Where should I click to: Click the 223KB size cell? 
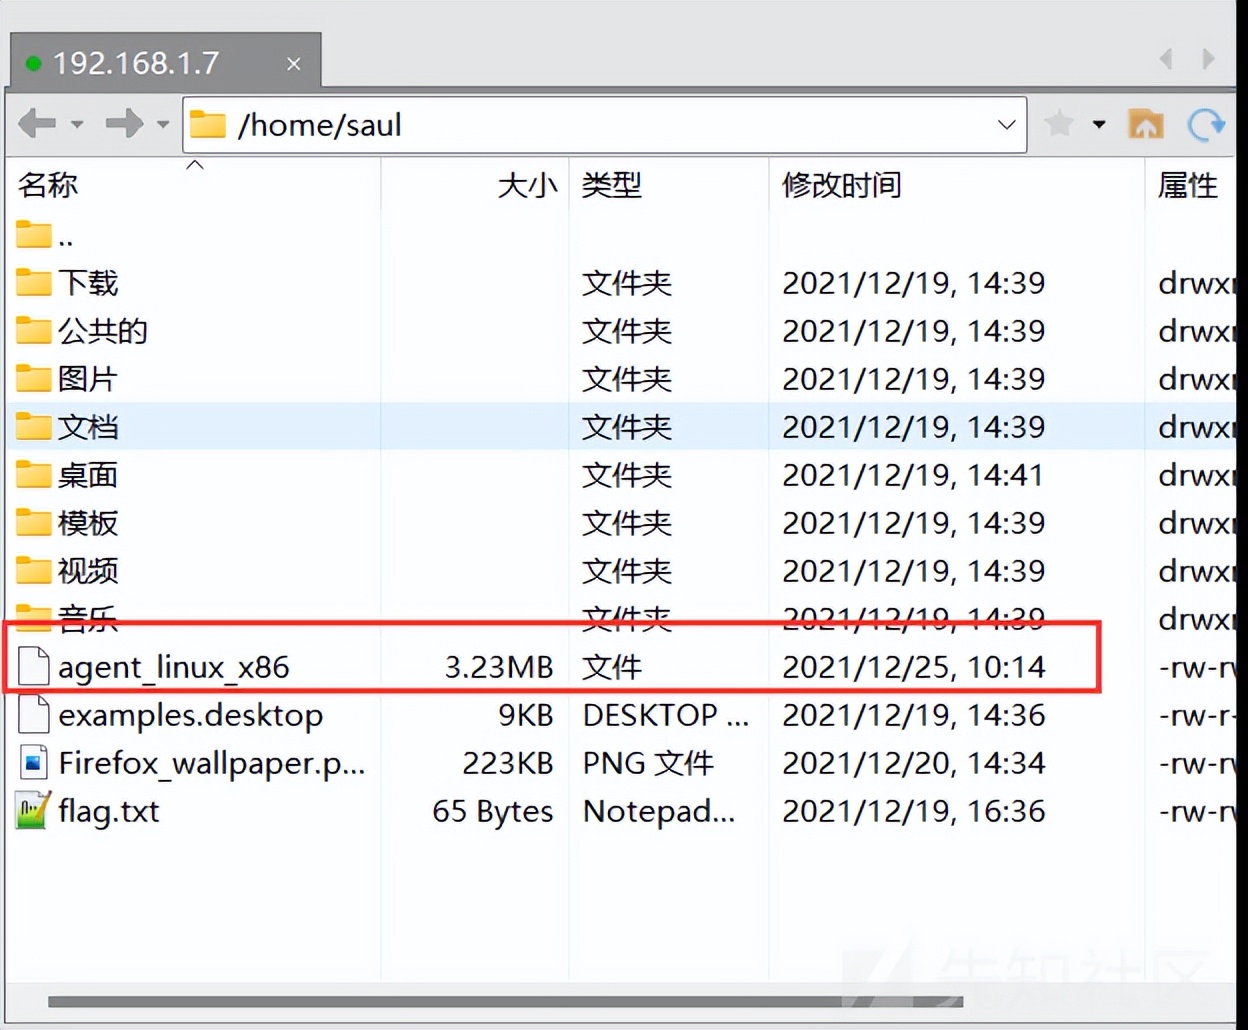(508, 763)
